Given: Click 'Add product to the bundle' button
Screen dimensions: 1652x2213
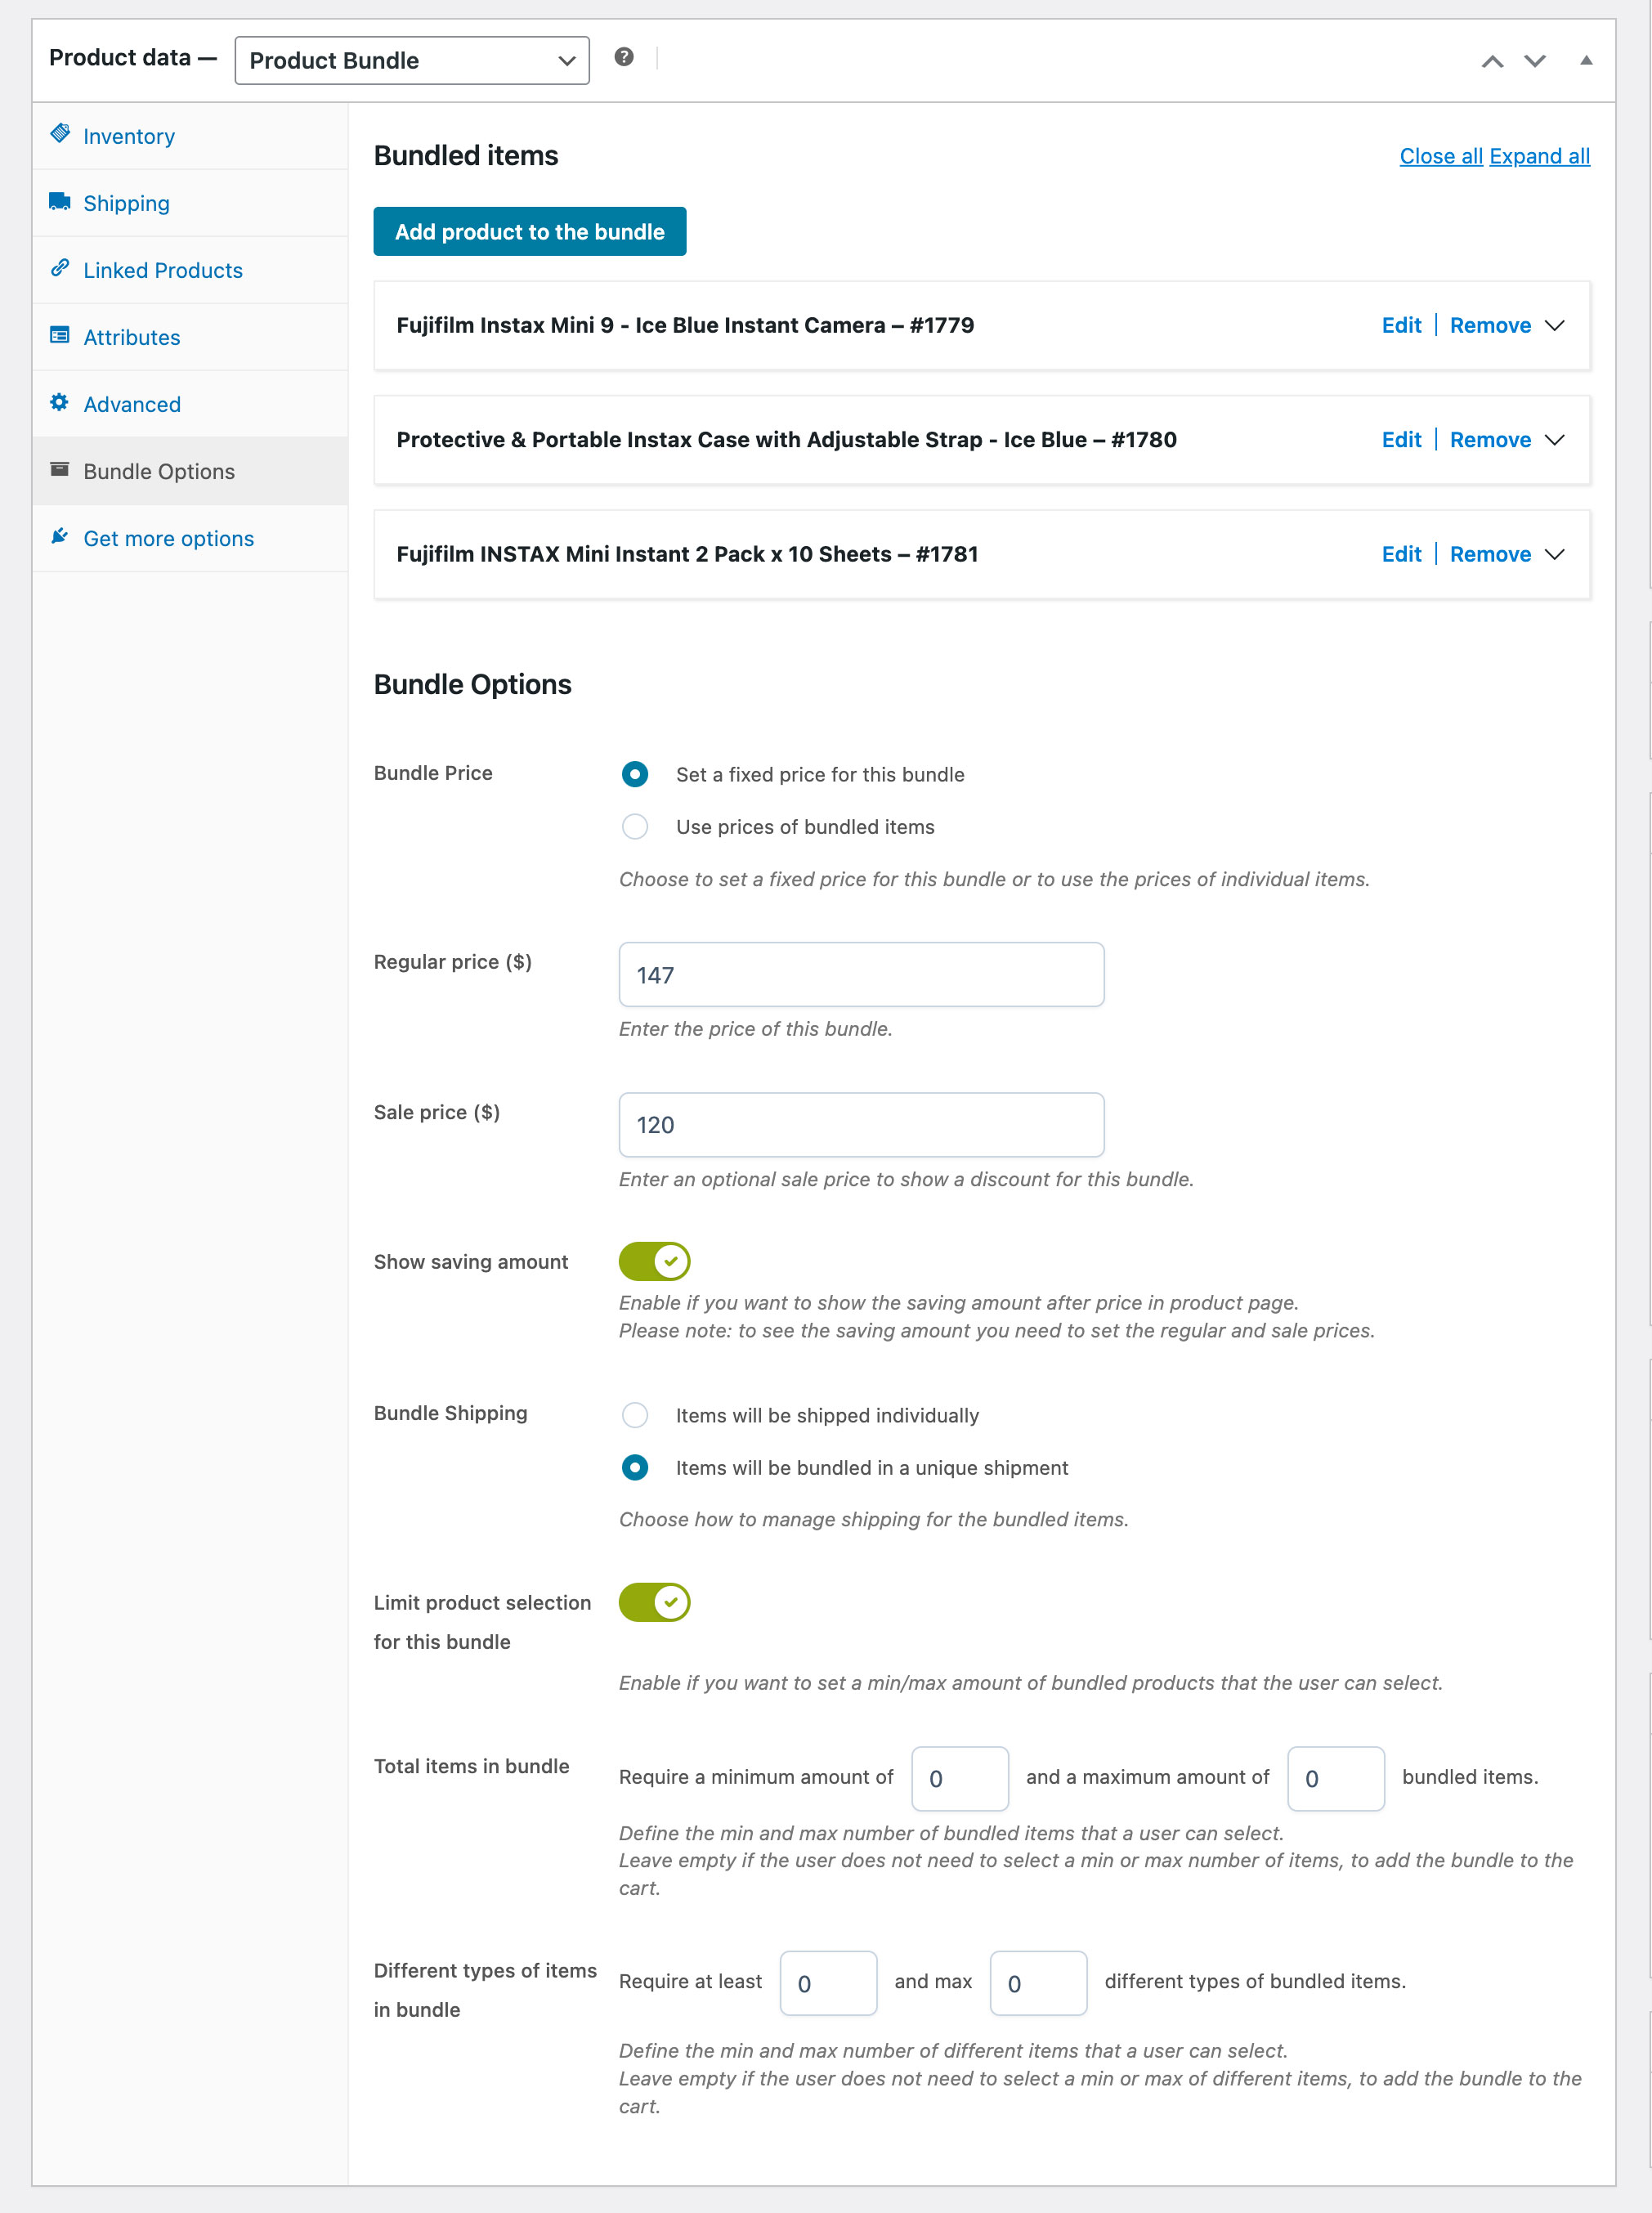Looking at the screenshot, I should pyautogui.click(x=530, y=232).
